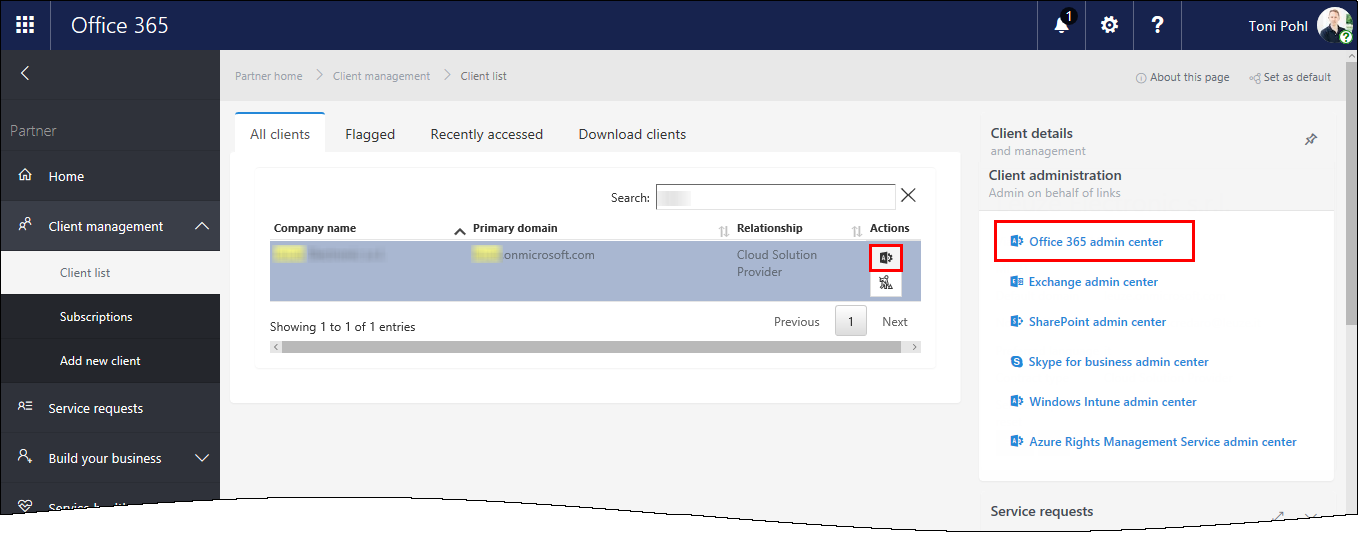The width and height of the screenshot is (1358, 533).
Task: Open Office 365 admin action icon in row
Action: (886, 258)
